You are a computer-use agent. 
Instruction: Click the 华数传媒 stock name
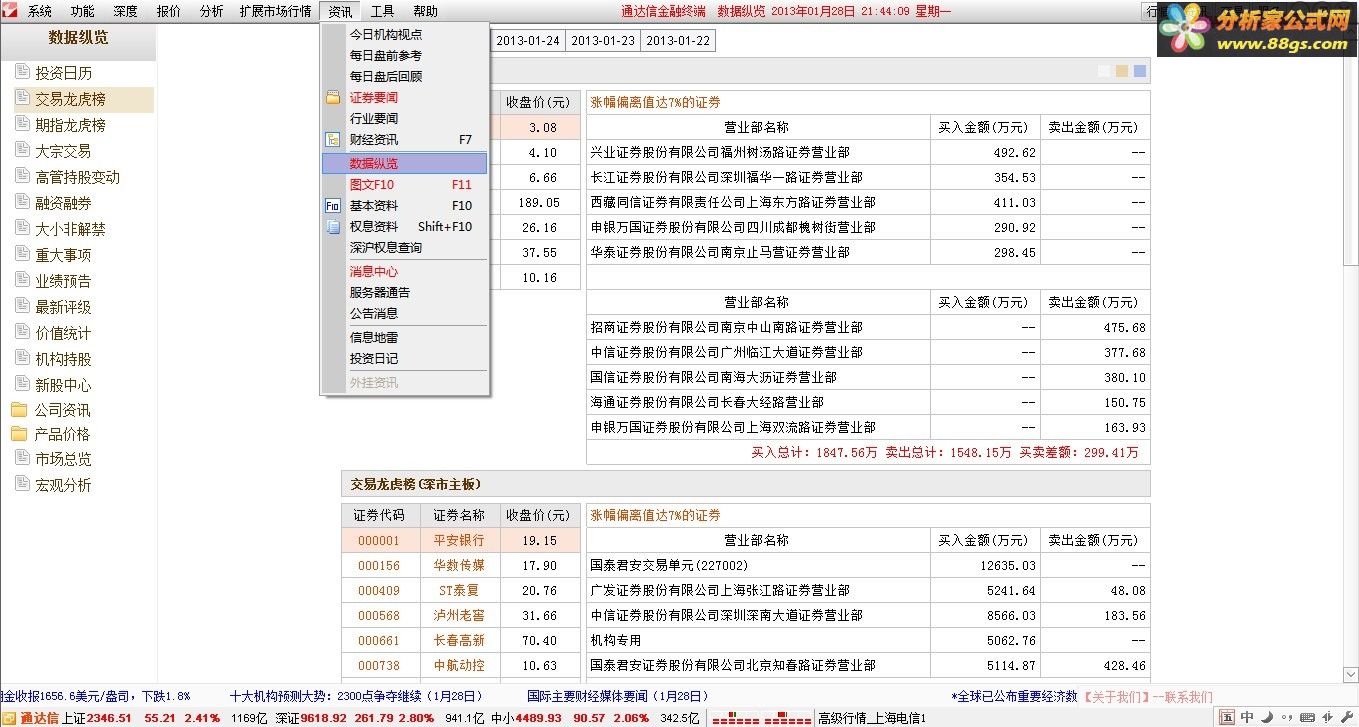tap(459, 566)
